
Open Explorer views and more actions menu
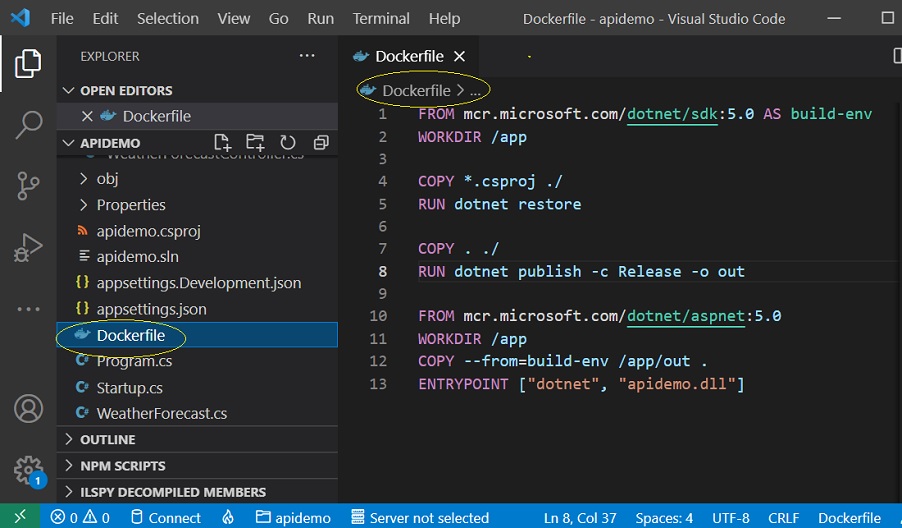click(307, 56)
